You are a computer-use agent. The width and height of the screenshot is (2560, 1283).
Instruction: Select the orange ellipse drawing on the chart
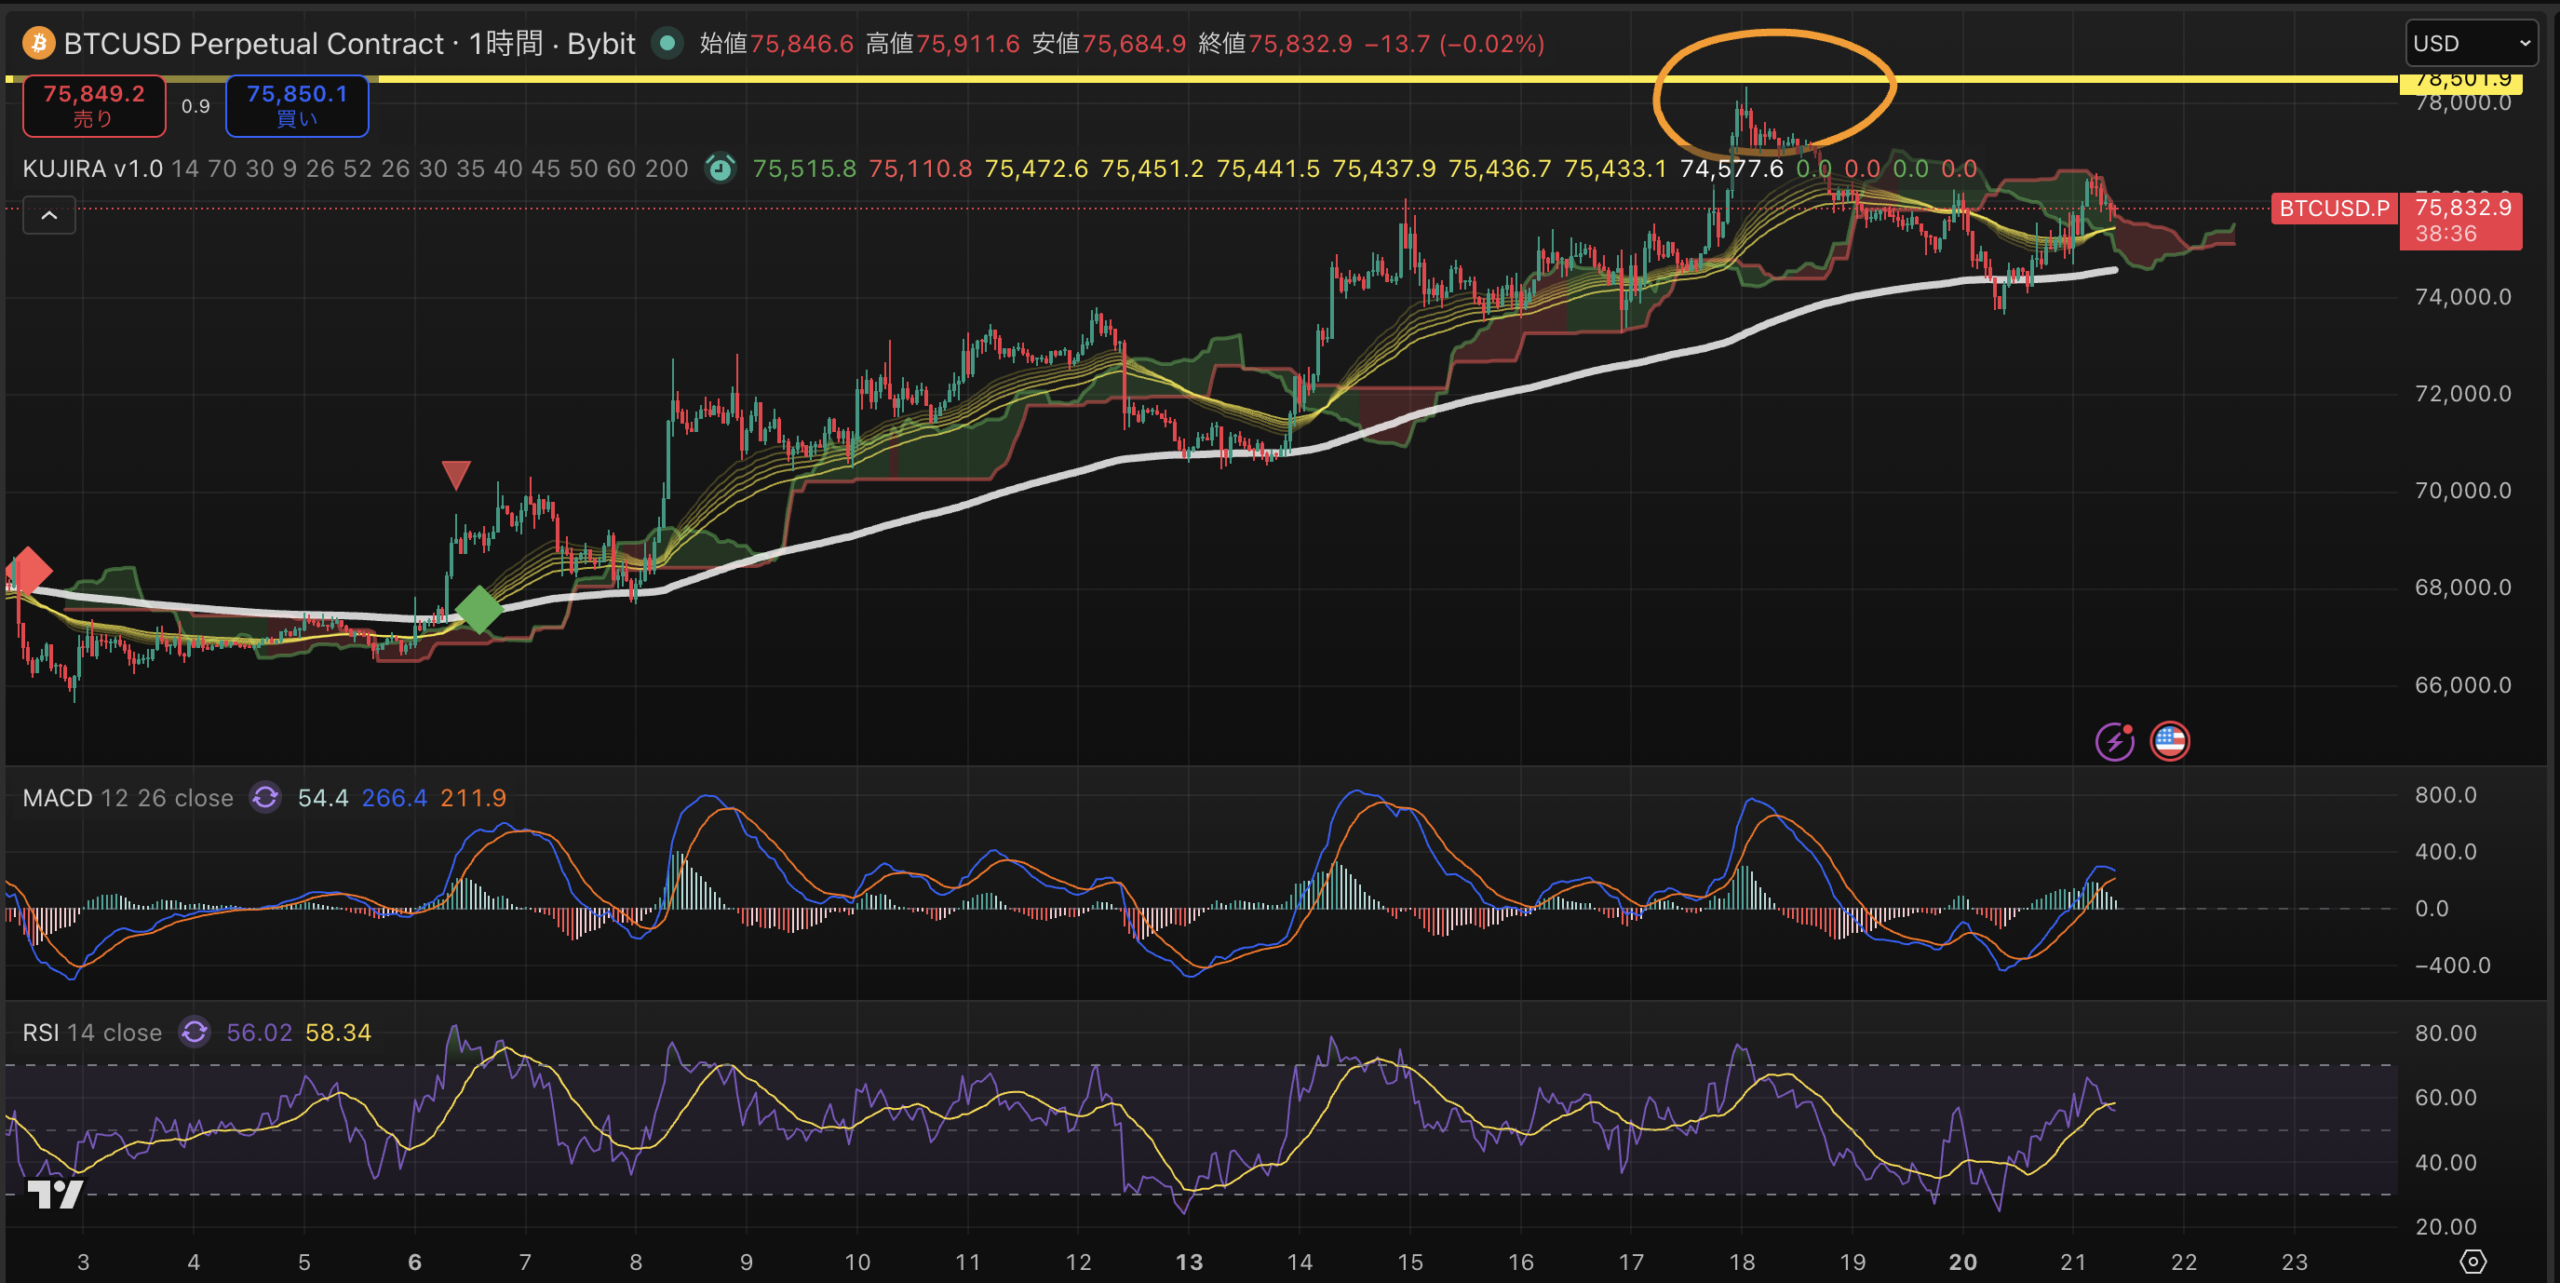point(1775,34)
